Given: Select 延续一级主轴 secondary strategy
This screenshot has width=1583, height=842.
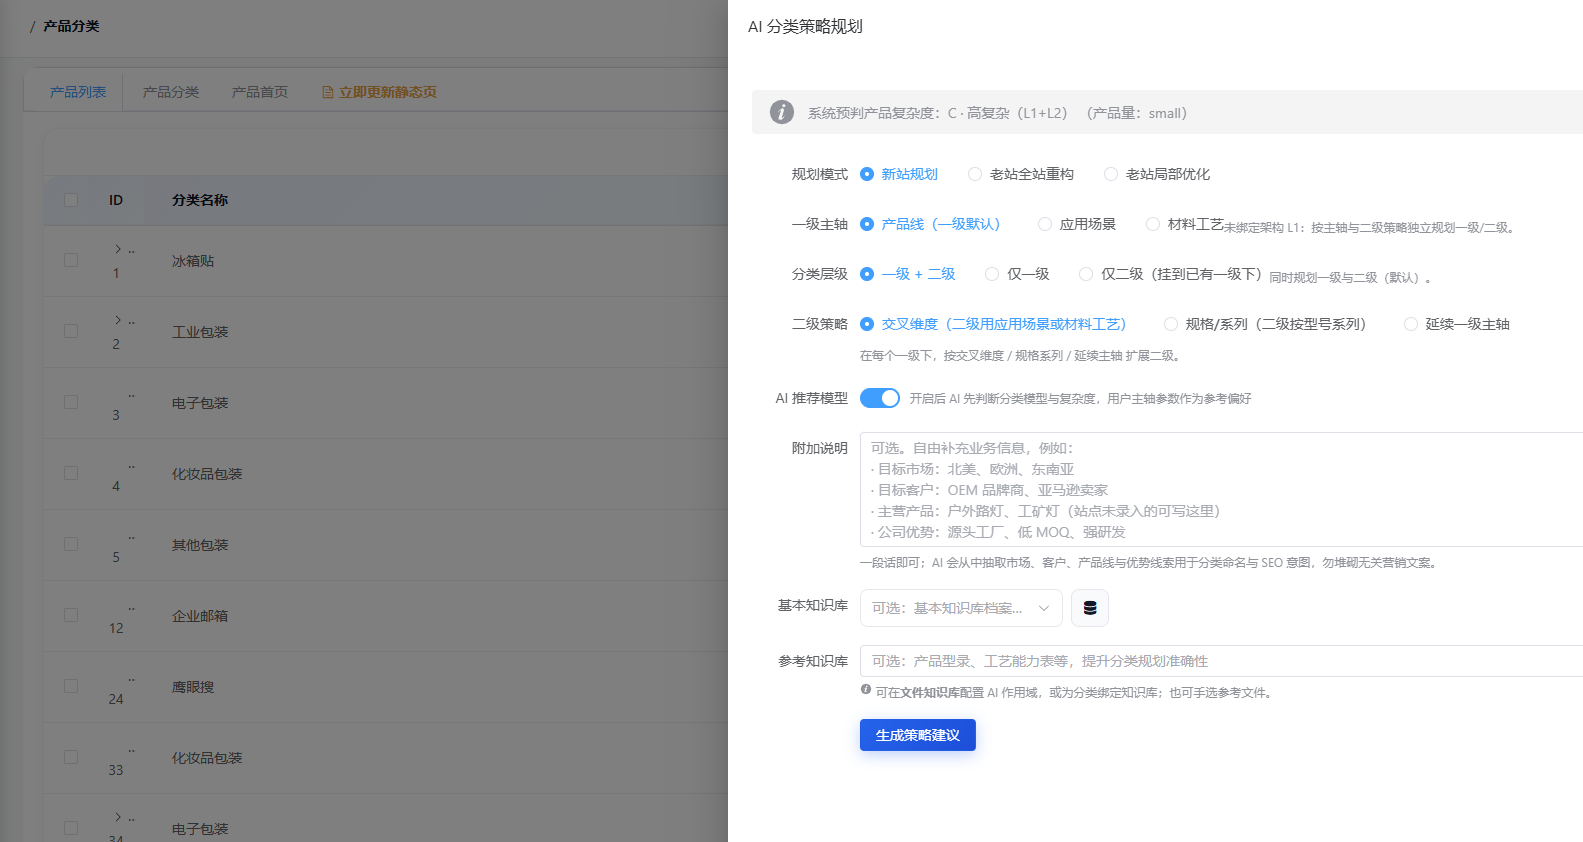Looking at the screenshot, I should pos(1457,324).
